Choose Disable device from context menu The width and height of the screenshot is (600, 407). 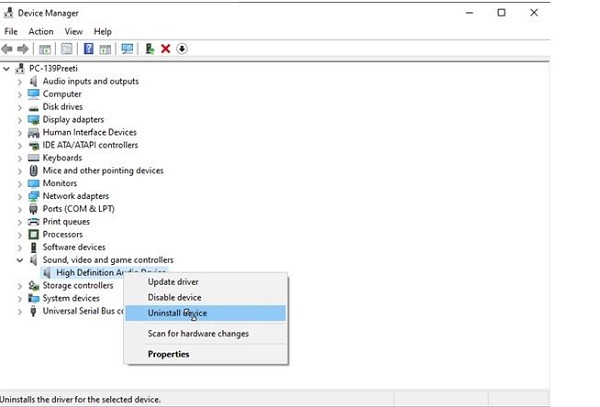coord(205,297)
